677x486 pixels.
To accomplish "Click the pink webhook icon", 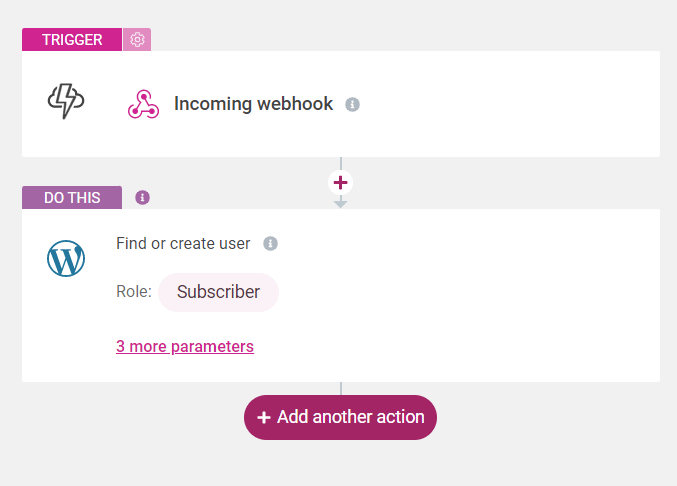I will tap(143, 104).
